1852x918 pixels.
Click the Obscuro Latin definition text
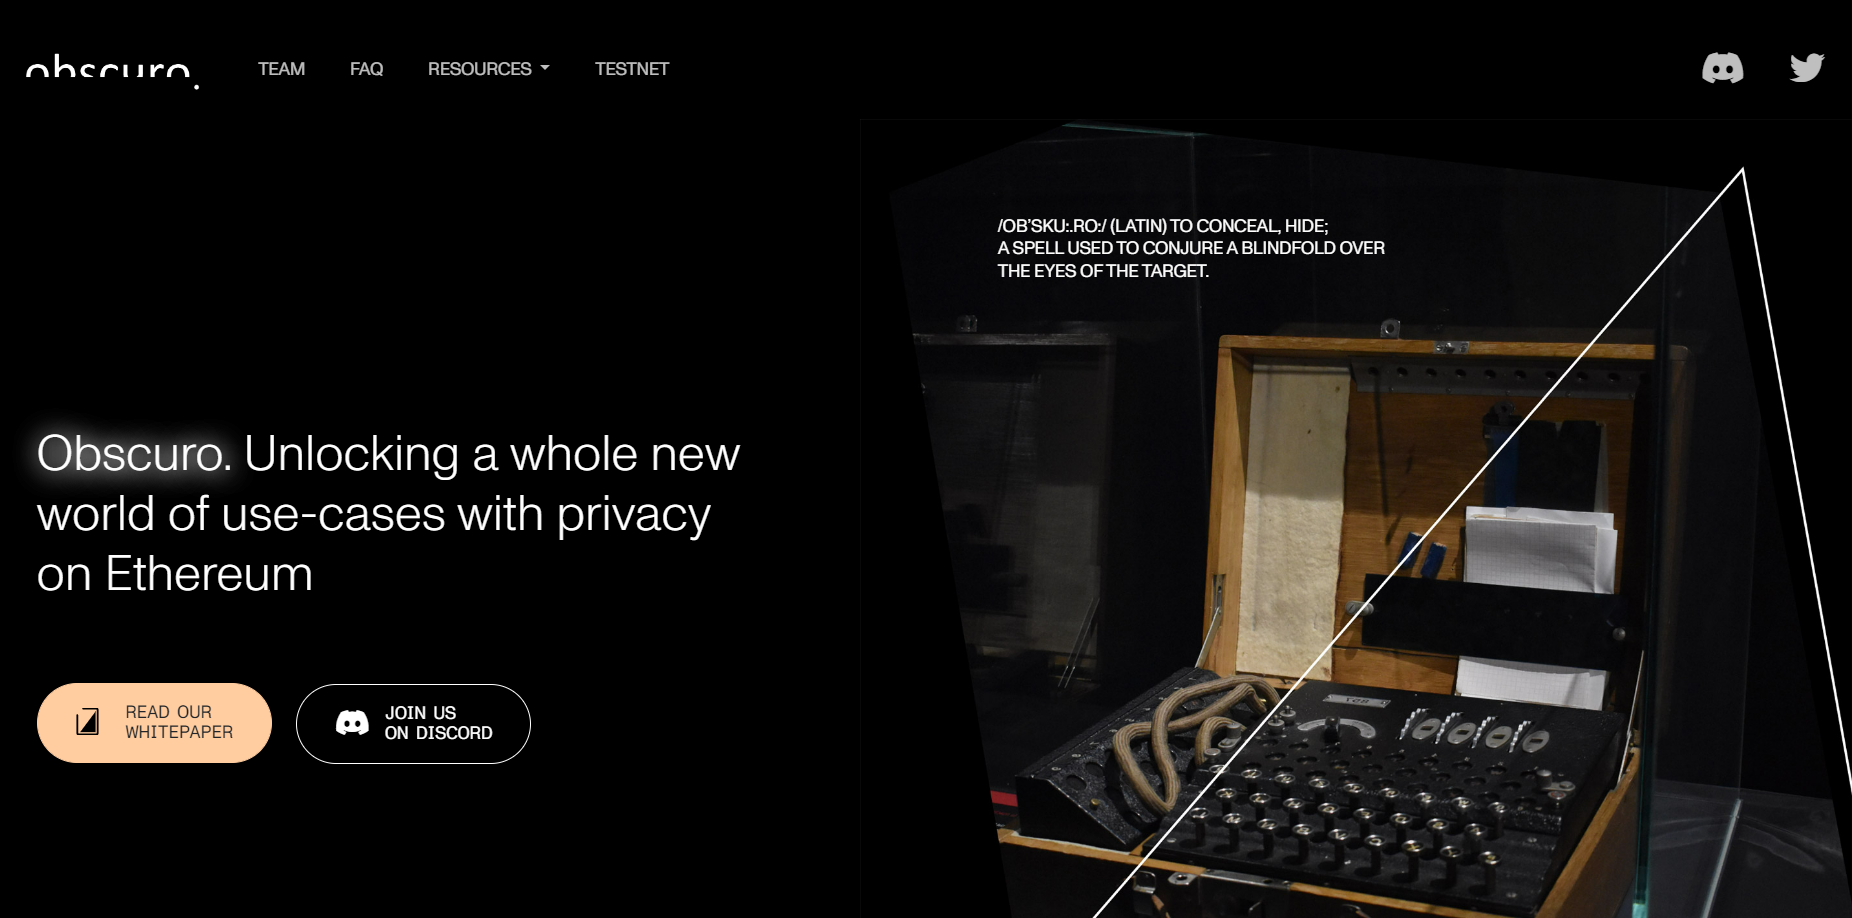tap(1191, 248)
